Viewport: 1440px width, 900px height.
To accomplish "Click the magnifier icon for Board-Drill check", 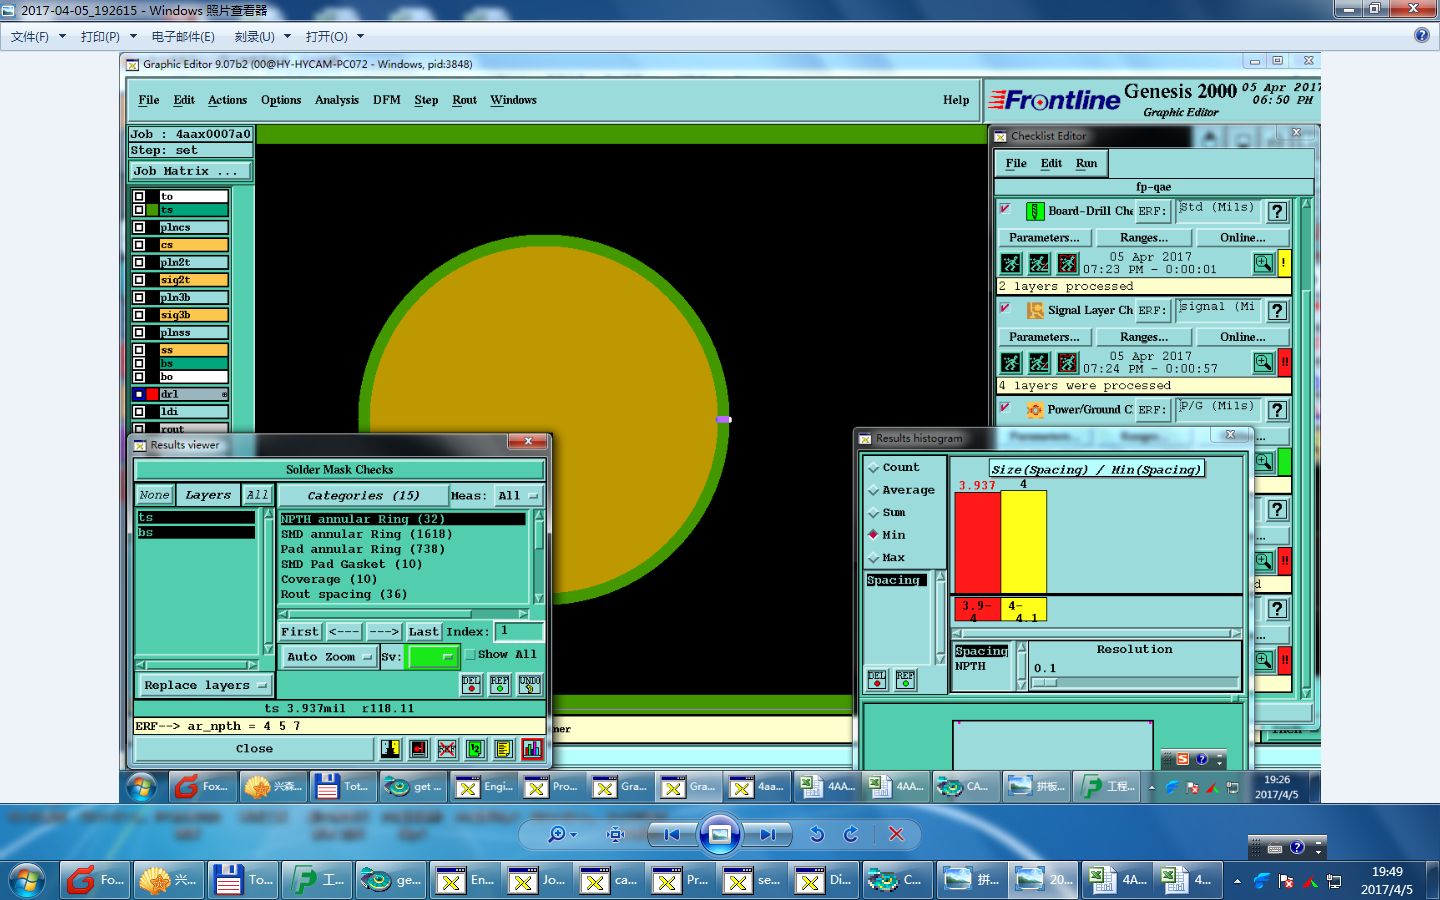I will pyautogui.click(x=1263, y=263).
